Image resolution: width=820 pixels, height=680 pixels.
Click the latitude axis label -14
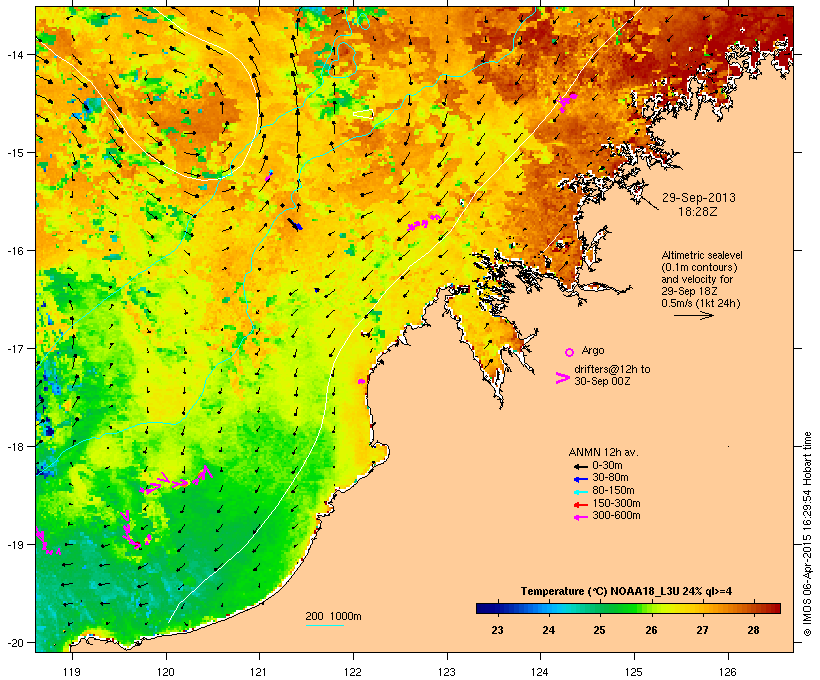pyautogui.click(x=14, y=55)
